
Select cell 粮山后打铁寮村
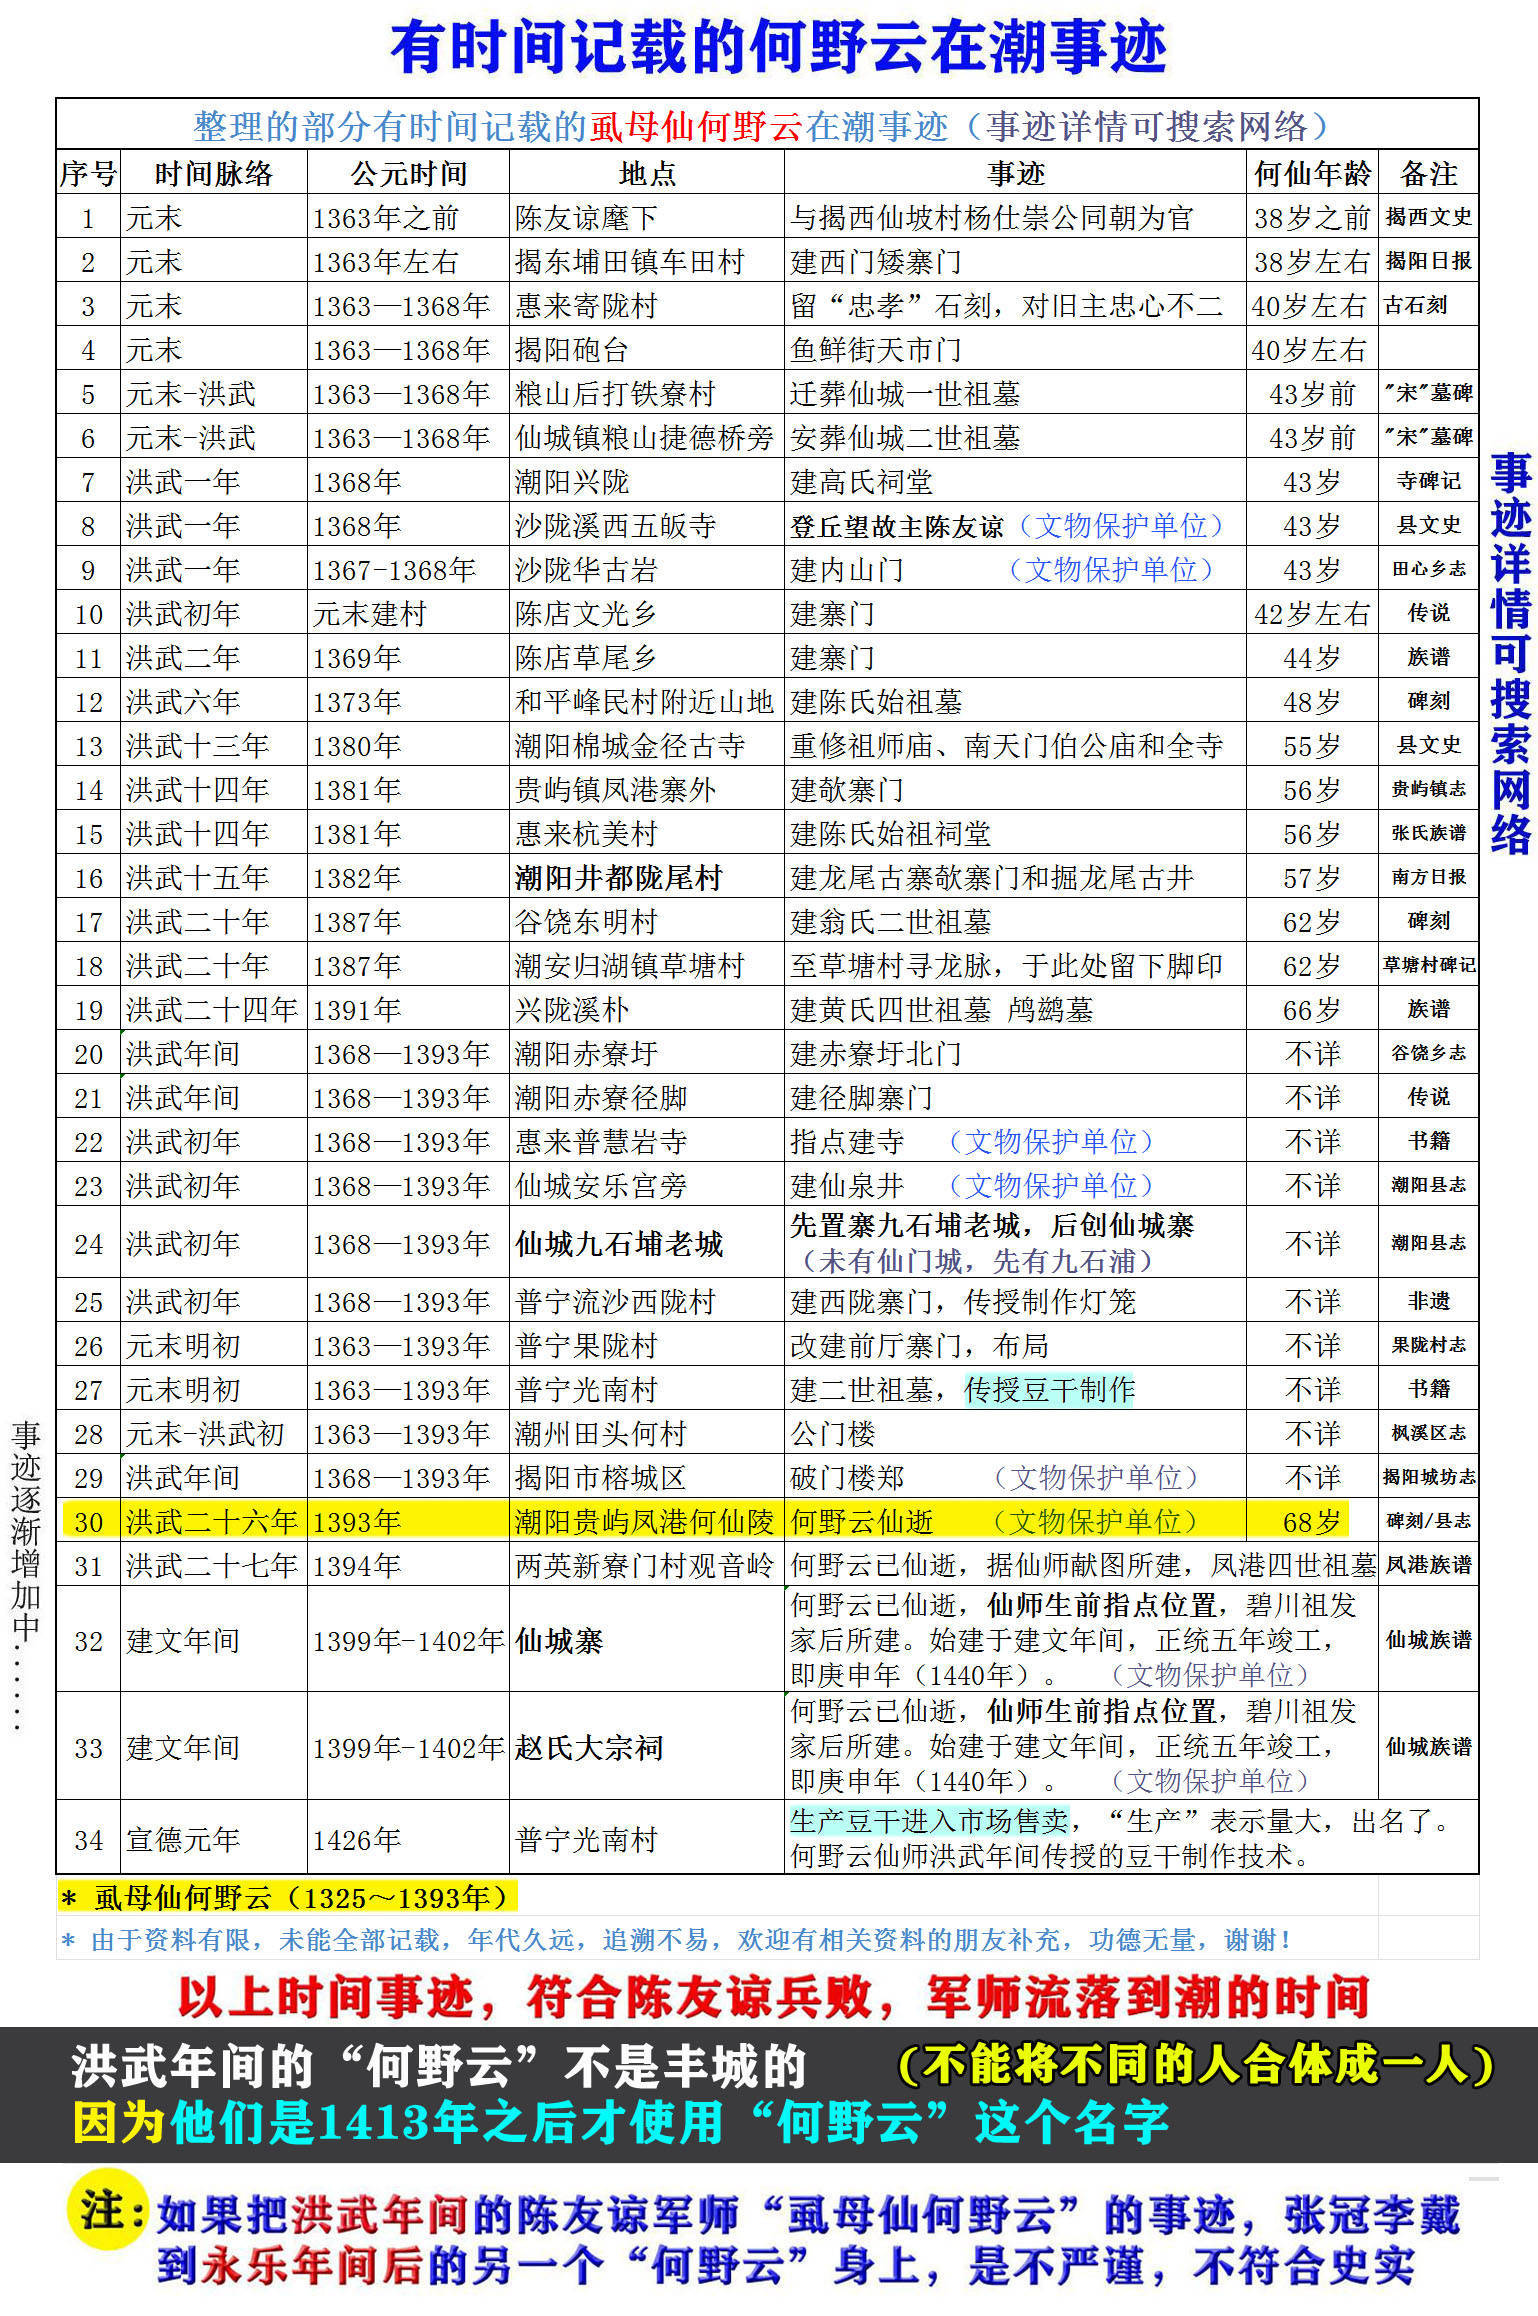[647, 393]
